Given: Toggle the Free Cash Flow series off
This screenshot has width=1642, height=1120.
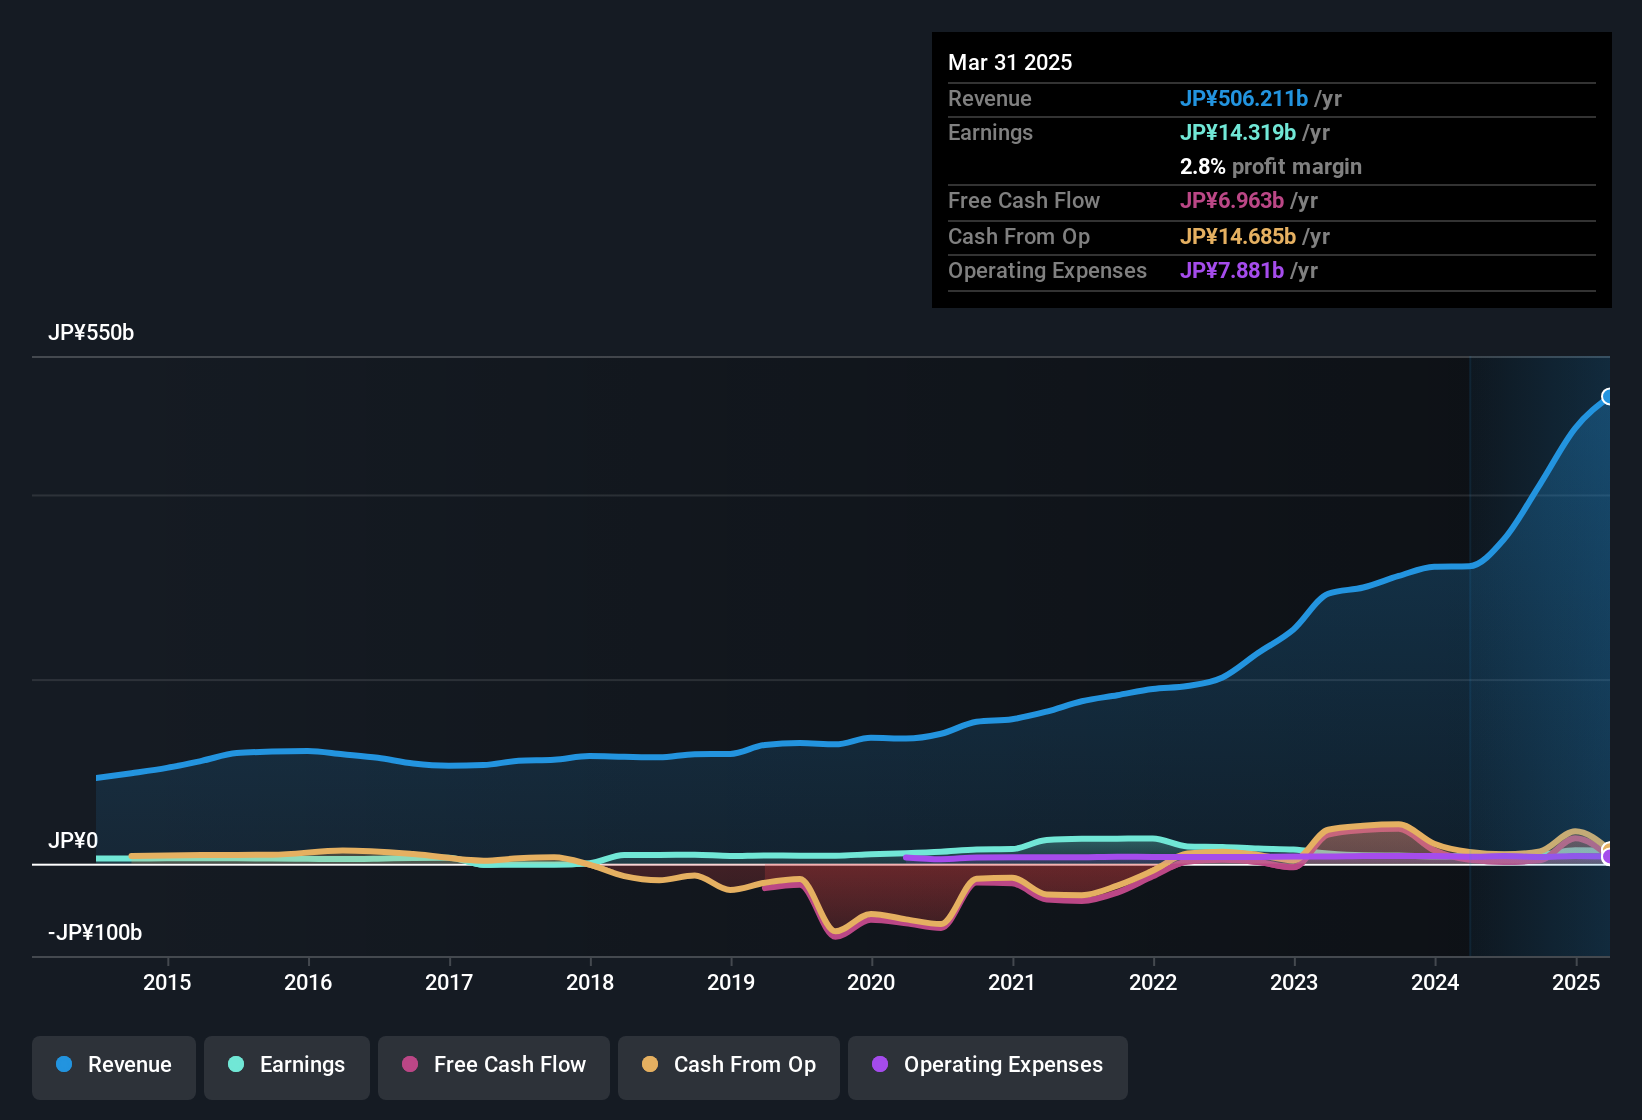Looking at the screenshot, I should pyautogui.click(x=493, y=1066).
